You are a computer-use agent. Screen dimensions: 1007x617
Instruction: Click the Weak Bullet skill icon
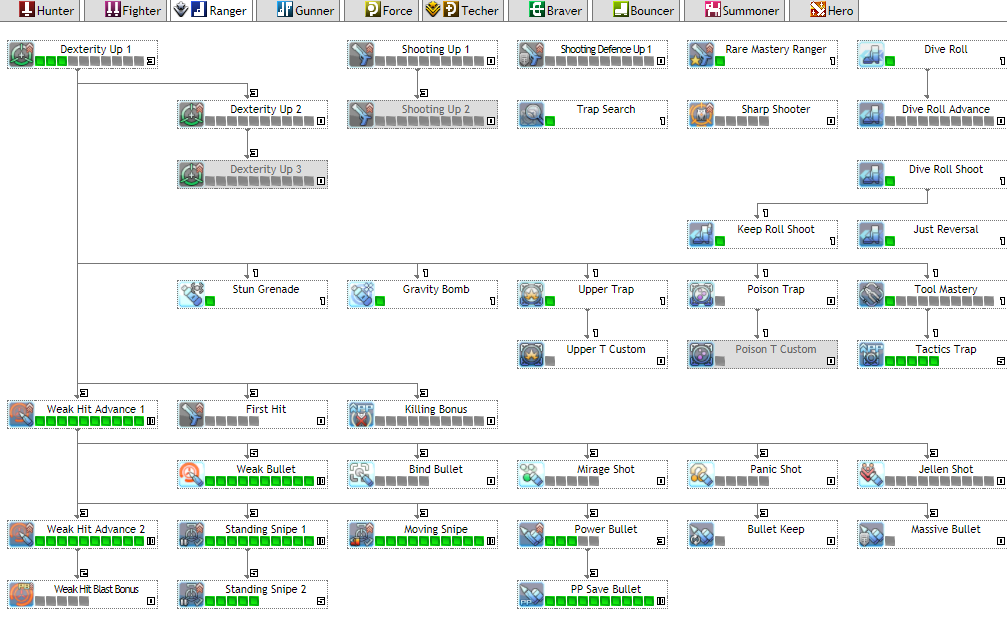pyautogui.click(x=192, y=474)
